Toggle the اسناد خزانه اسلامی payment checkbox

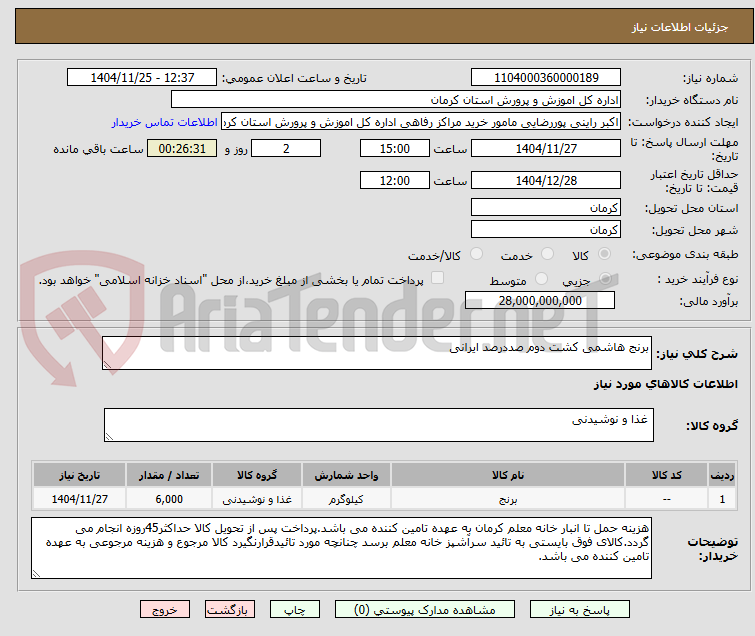coord(437,278)
